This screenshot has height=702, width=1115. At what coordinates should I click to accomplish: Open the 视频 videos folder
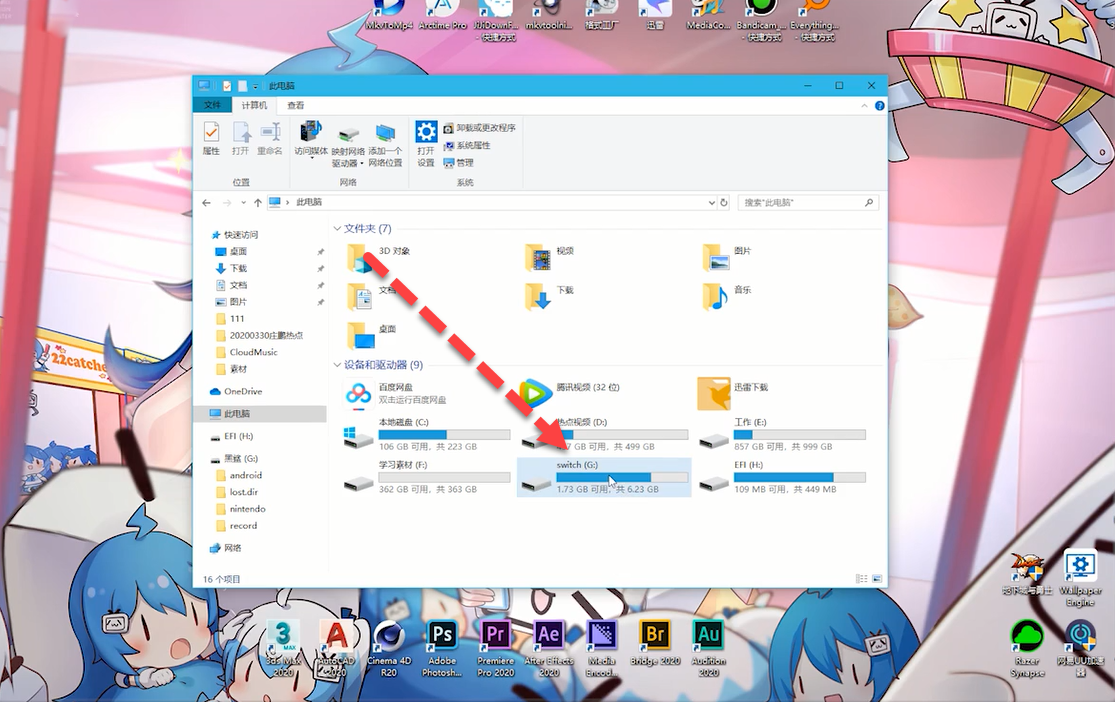pyautogui.click(x=550, y=257)
